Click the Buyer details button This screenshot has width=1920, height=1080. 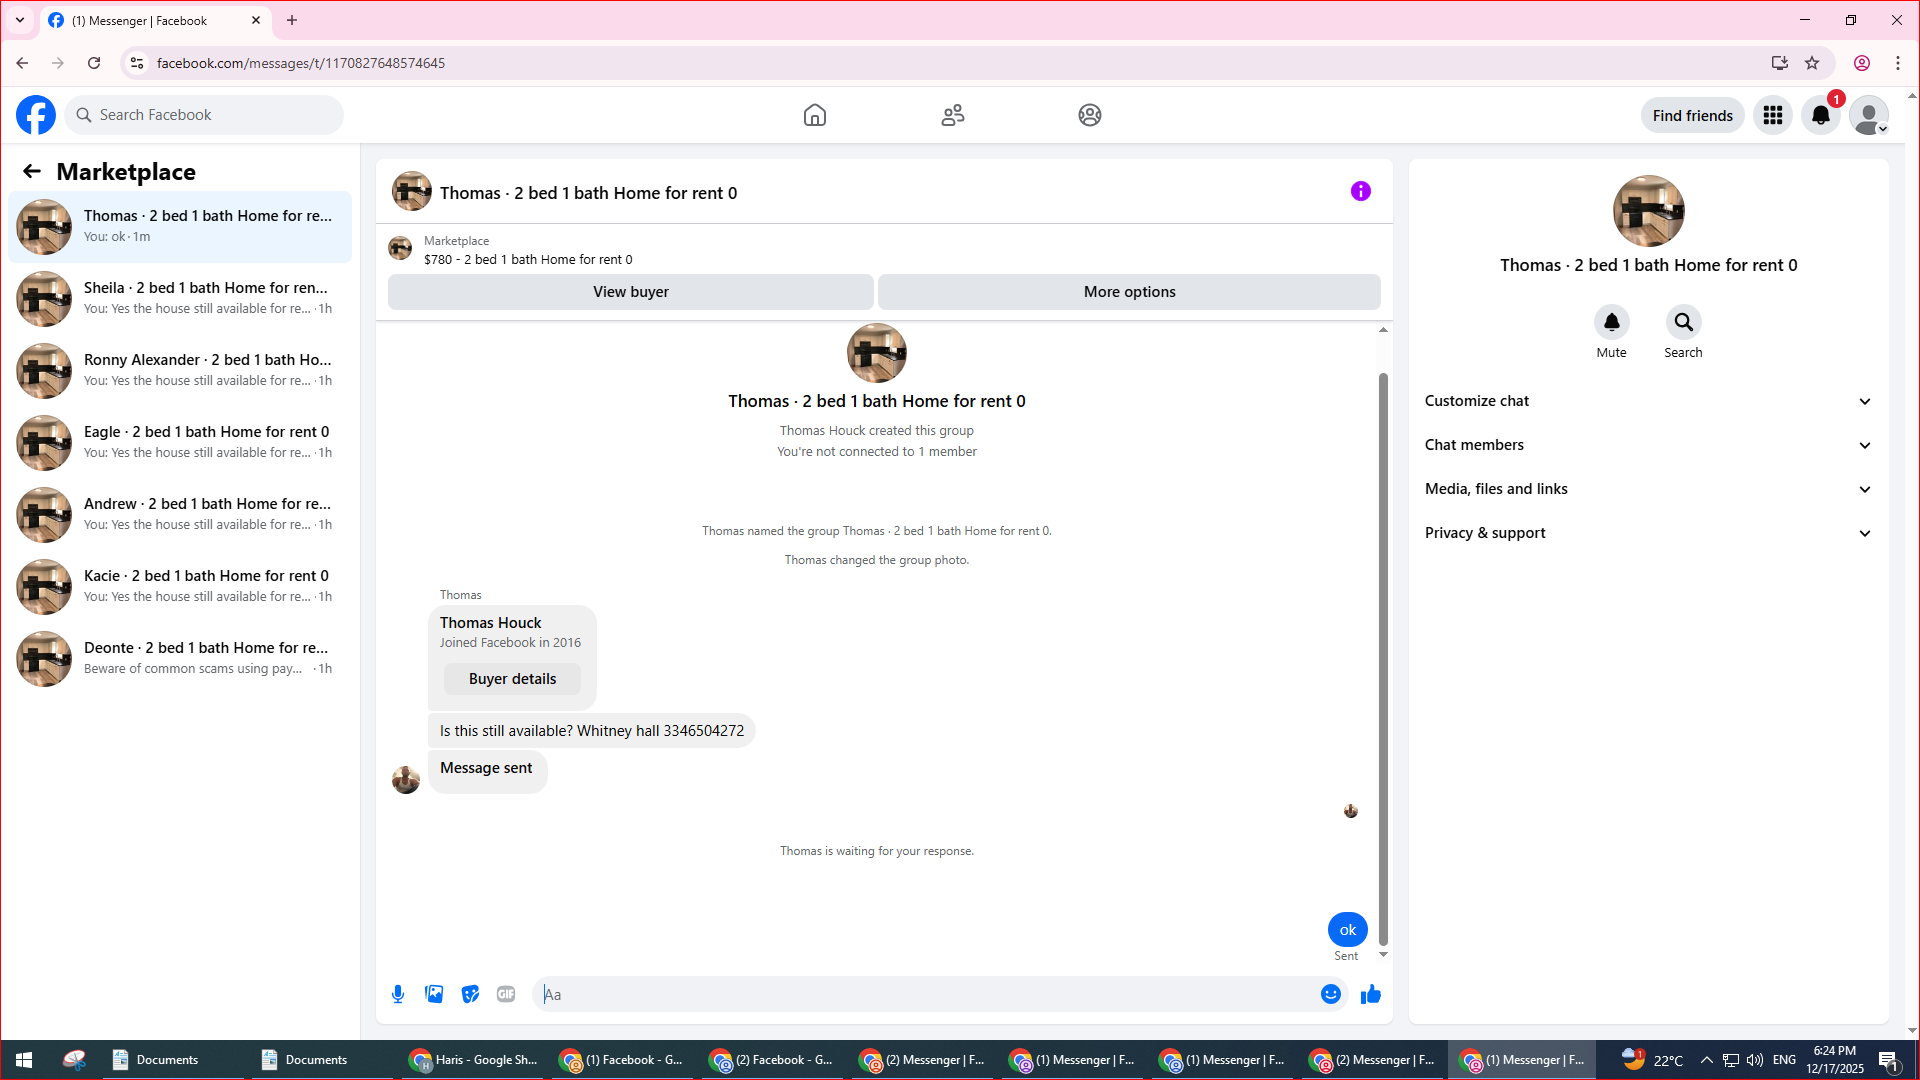pyautogui.click(x=512, y=679)
